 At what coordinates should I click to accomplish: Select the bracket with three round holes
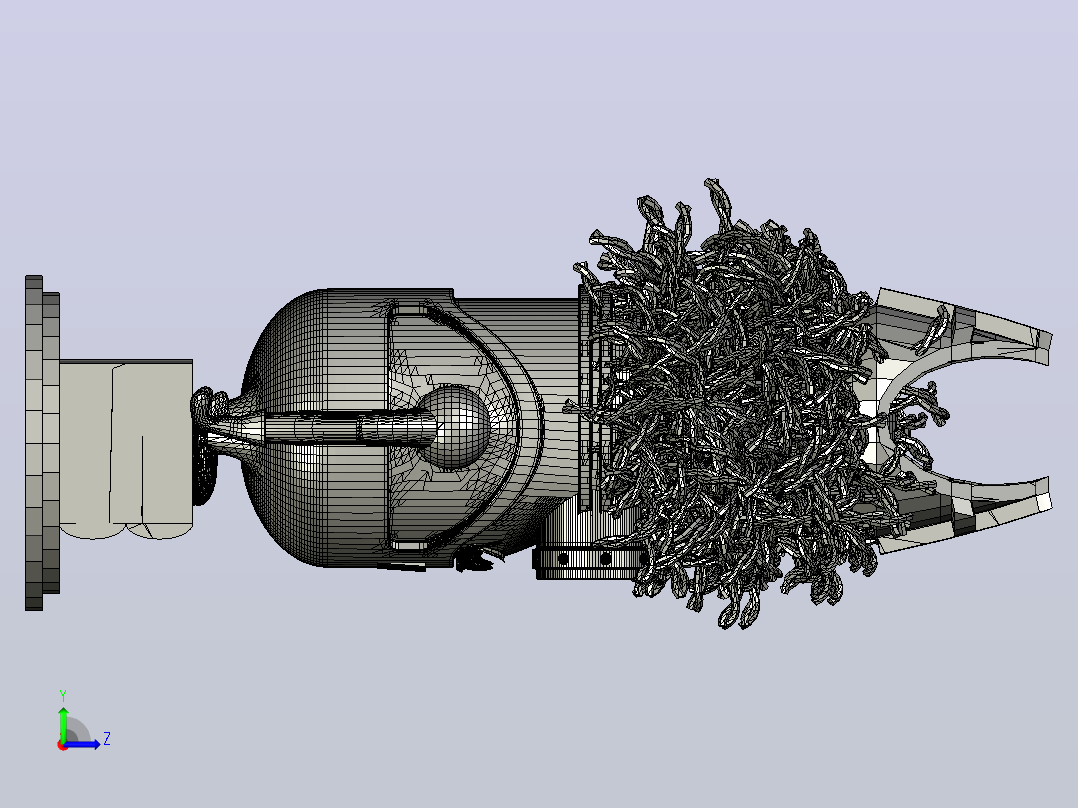point(590,558)
